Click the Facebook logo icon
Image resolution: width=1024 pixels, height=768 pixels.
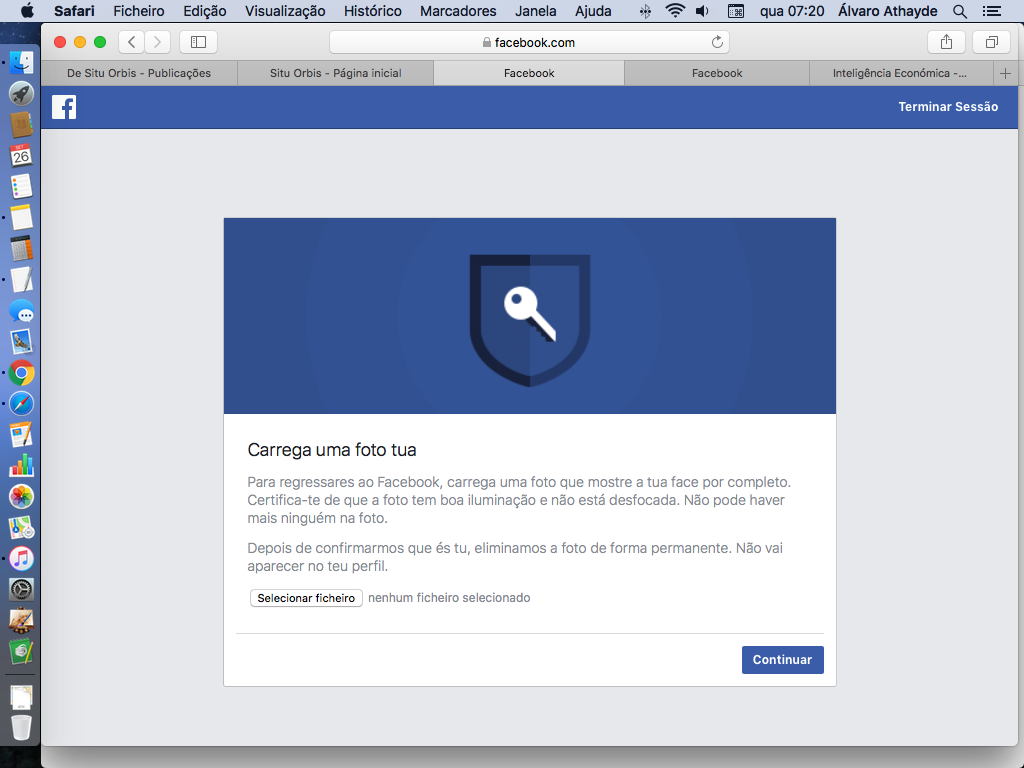(x=64, y=107)
